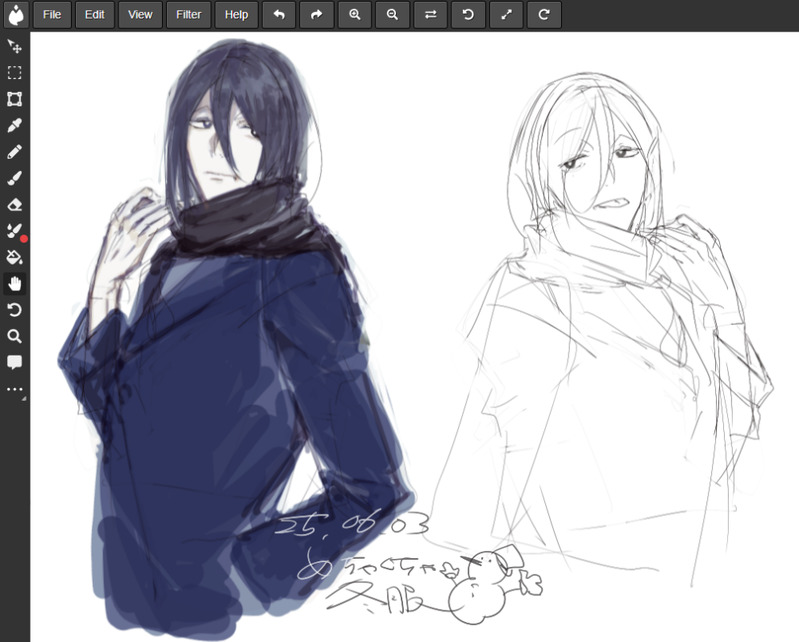Select the Eyedropper color picker tool
The width and height of the screenshot is (799, 642).
coord(14,125)
